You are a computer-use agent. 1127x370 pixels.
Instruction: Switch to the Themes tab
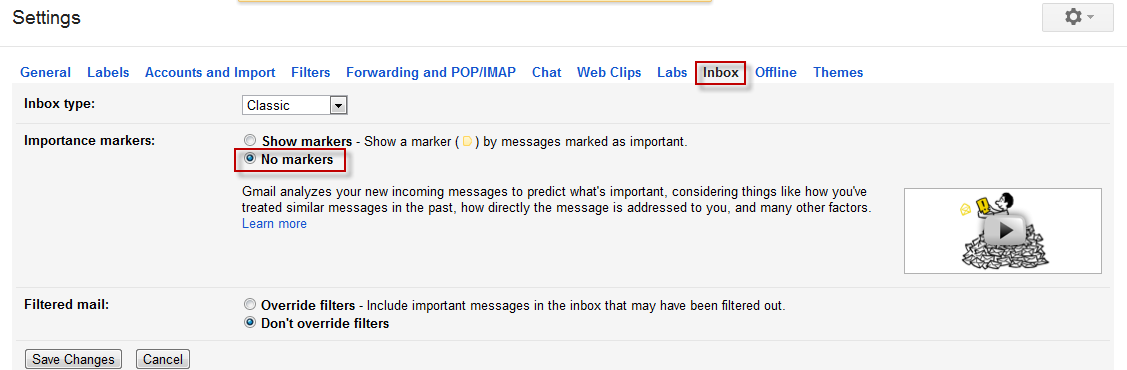tap(838, 73)
